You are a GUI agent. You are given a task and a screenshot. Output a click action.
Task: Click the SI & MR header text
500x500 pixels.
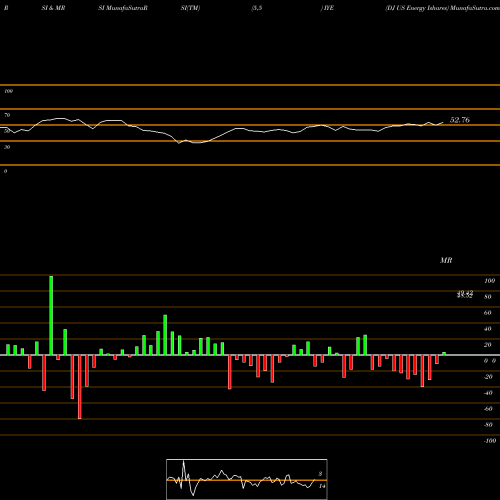coord(53,8)
